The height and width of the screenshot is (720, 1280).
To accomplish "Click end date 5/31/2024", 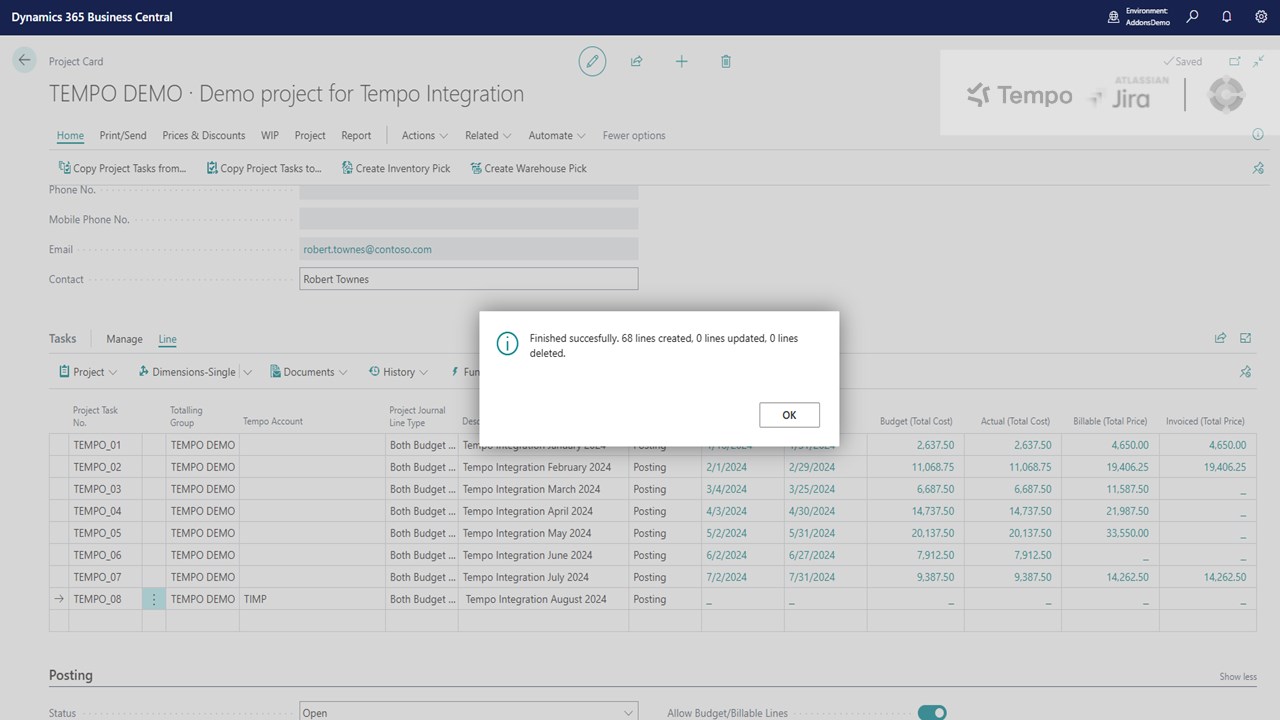I will 810,533.
